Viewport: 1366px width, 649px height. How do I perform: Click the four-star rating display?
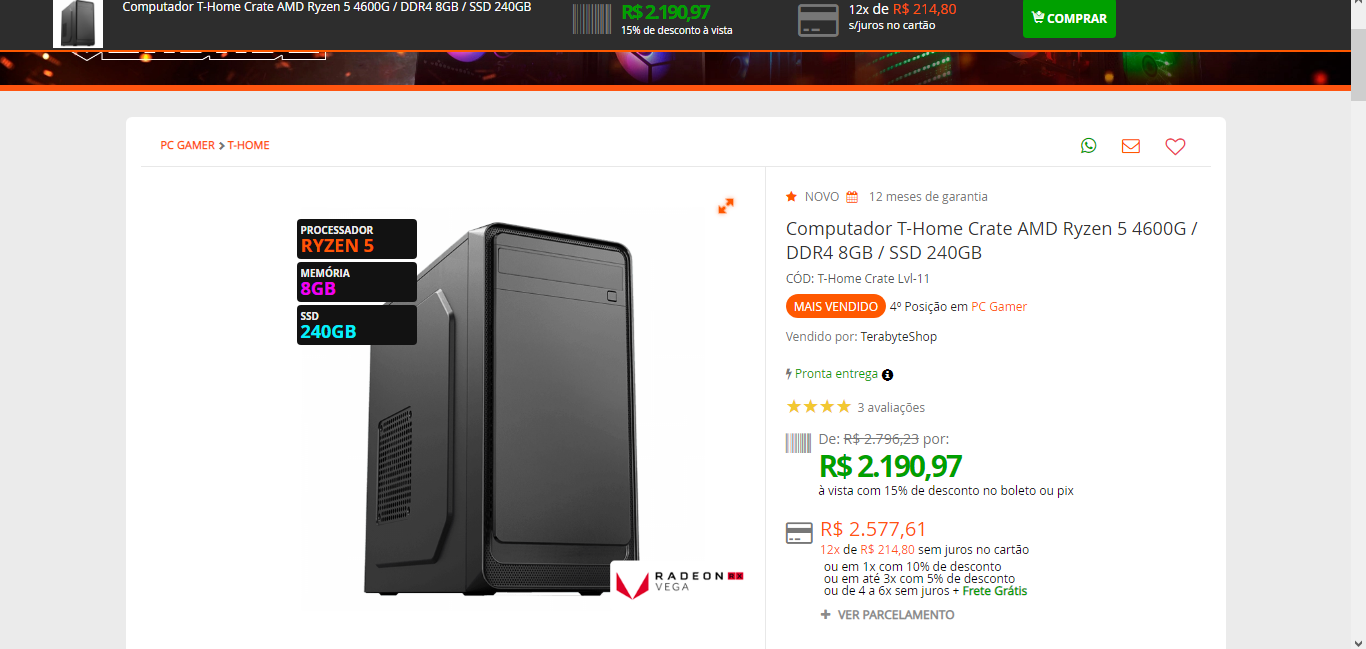(818, 406)
